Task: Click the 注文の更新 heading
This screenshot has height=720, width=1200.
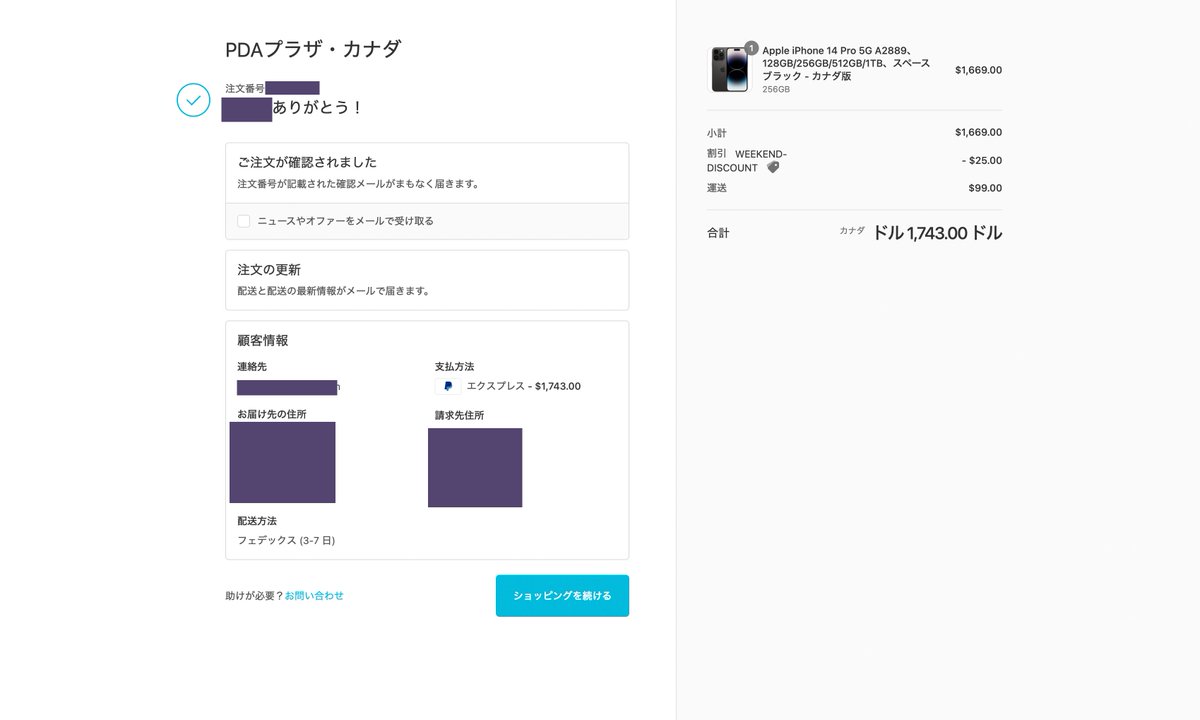Action: [269, 270]
